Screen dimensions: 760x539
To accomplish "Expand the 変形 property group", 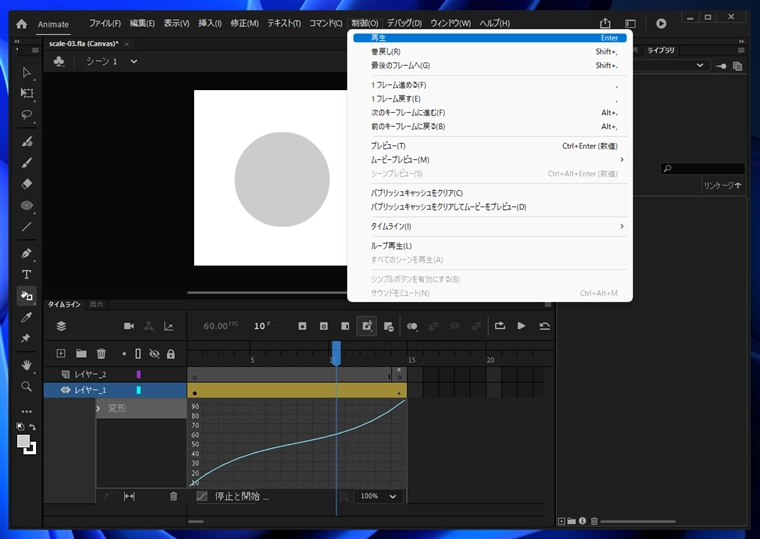I will coord(98,409).
